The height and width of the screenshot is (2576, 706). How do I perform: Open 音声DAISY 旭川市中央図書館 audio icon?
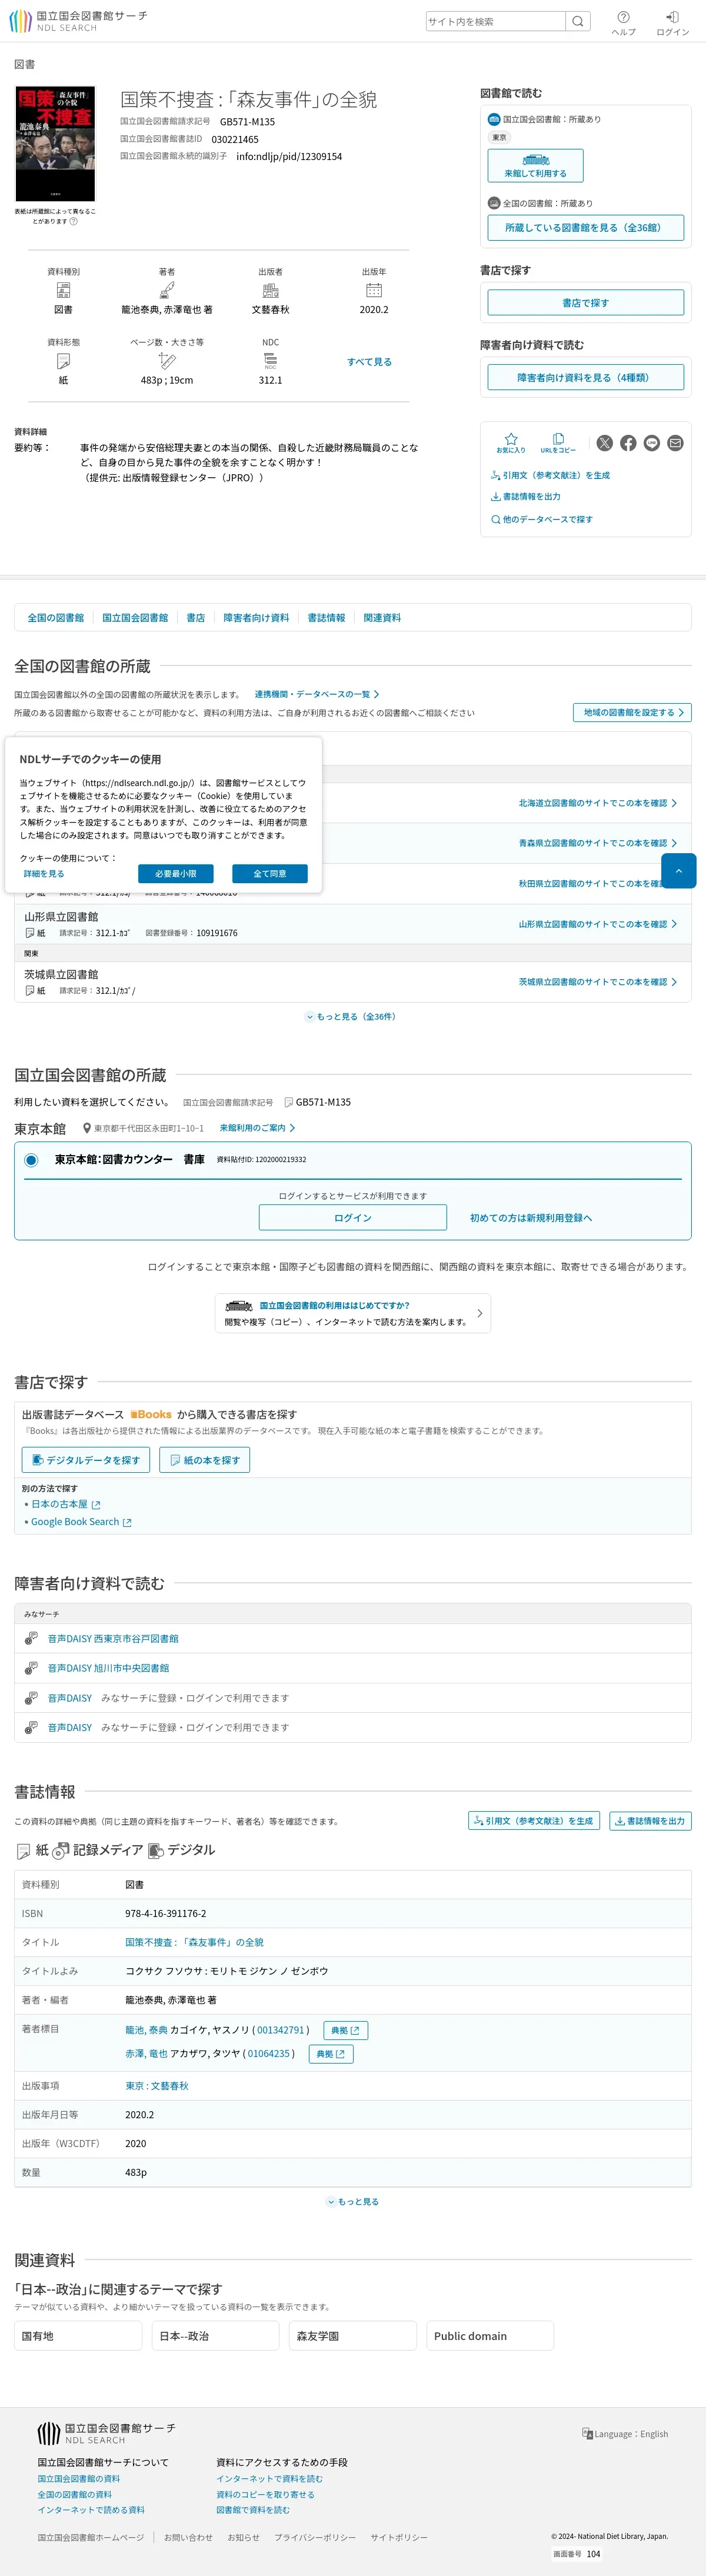point(31,1667)
